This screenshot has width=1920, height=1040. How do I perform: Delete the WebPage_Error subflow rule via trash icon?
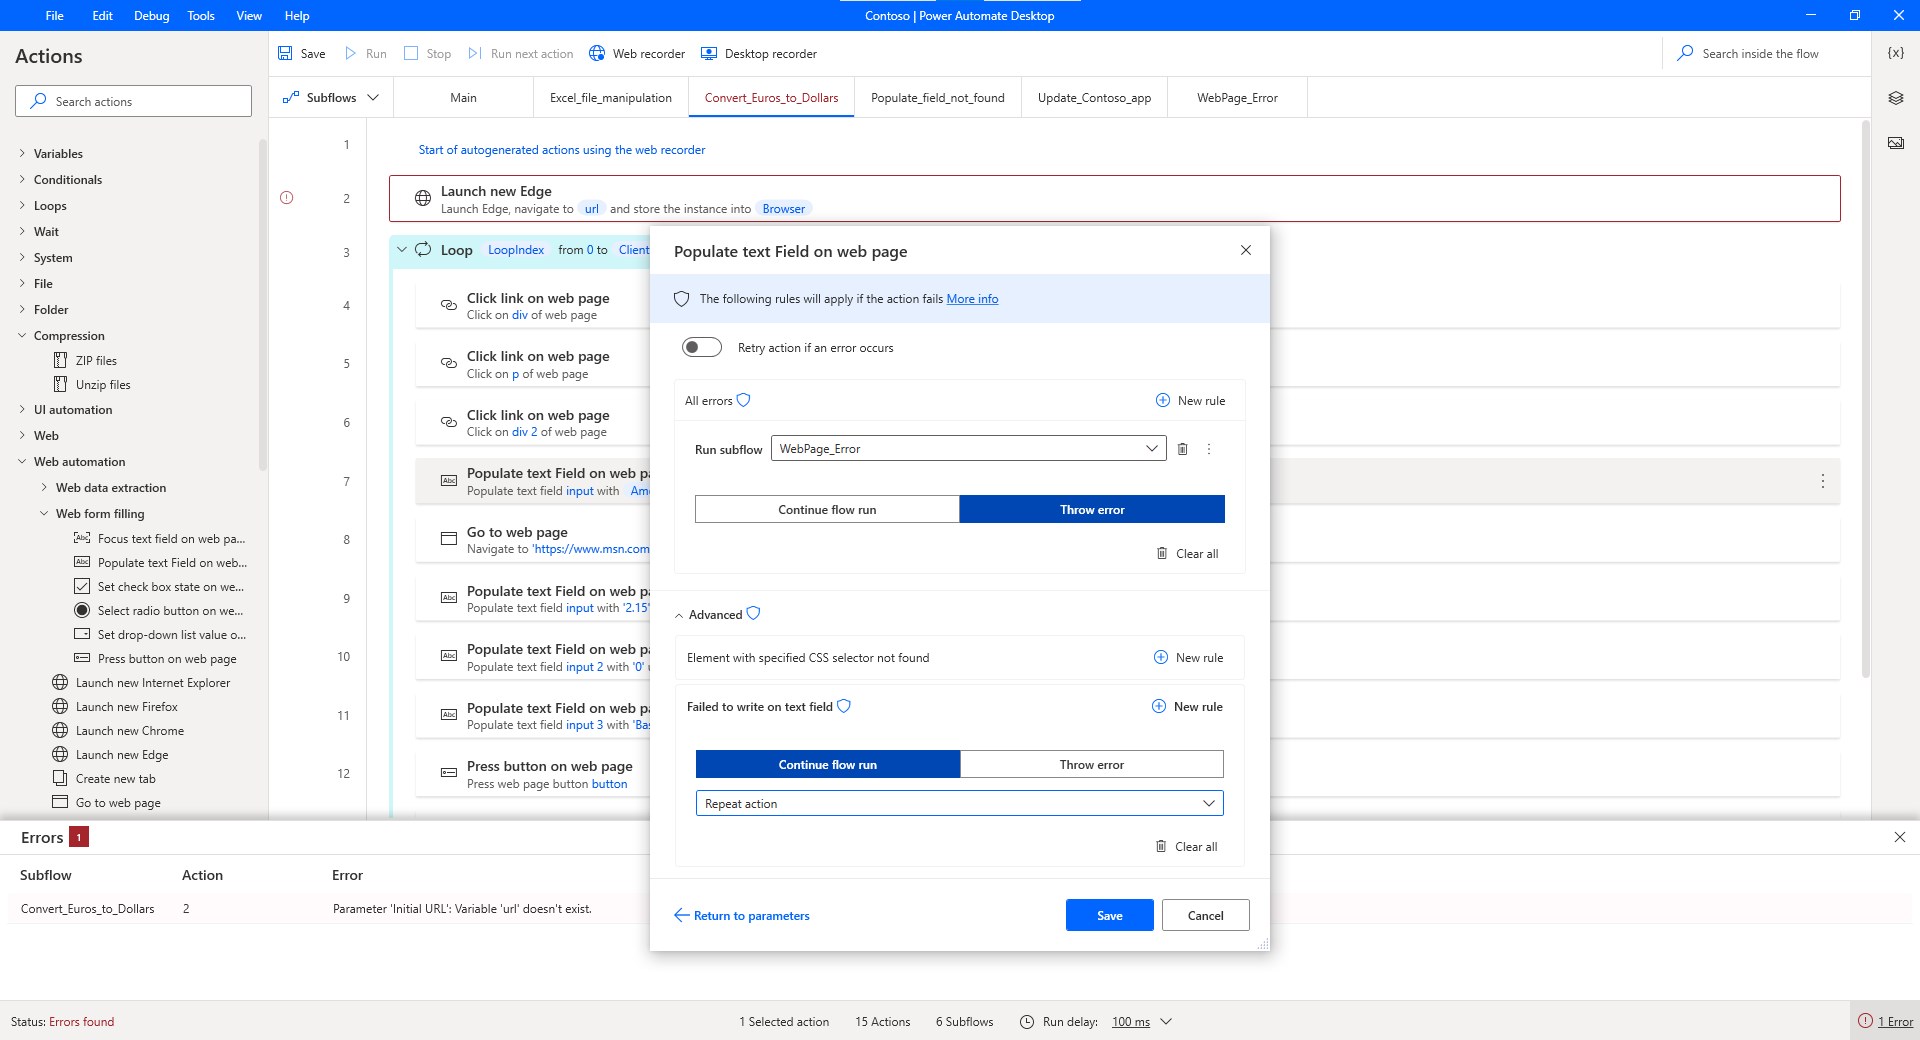(1183, 449)
